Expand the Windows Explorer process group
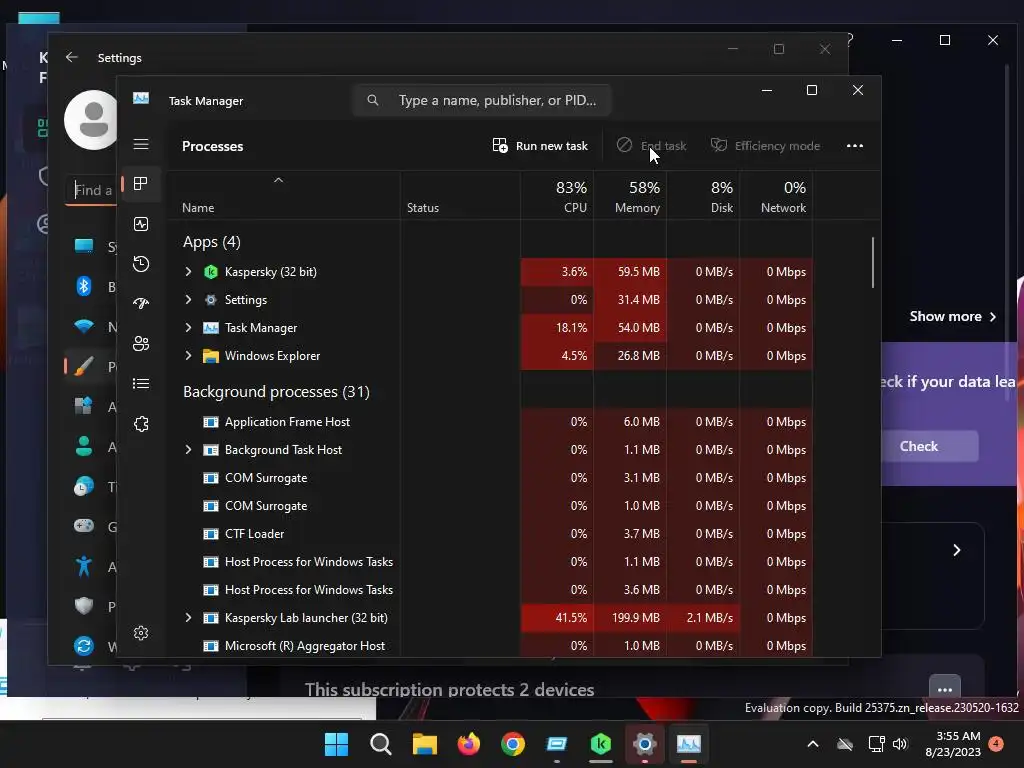Screen dimensions: 1024x768 188,356
